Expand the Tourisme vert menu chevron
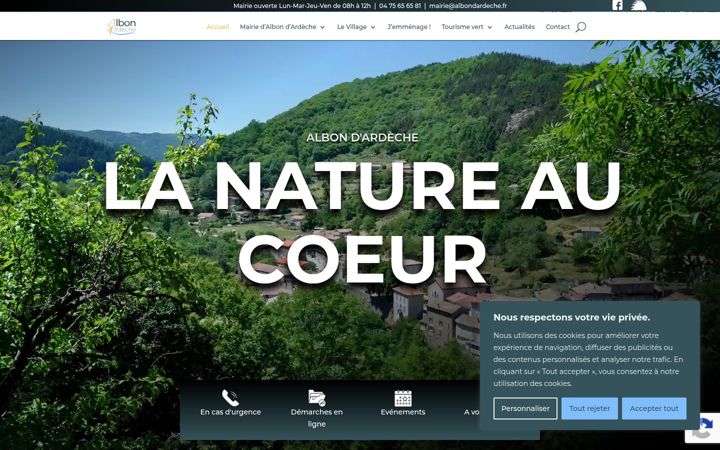The image size is (720, 450). coord(489,28)
